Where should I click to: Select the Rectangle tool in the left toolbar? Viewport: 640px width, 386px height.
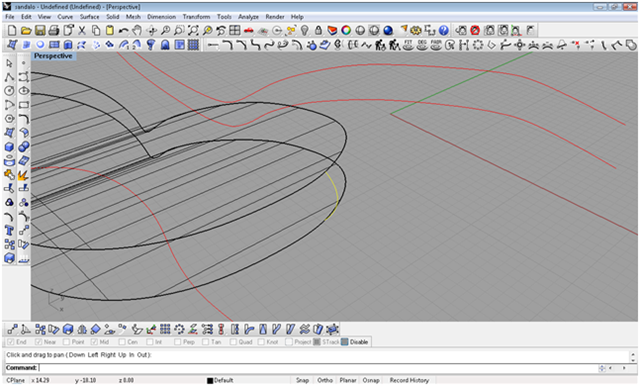(x=24, y=105)
